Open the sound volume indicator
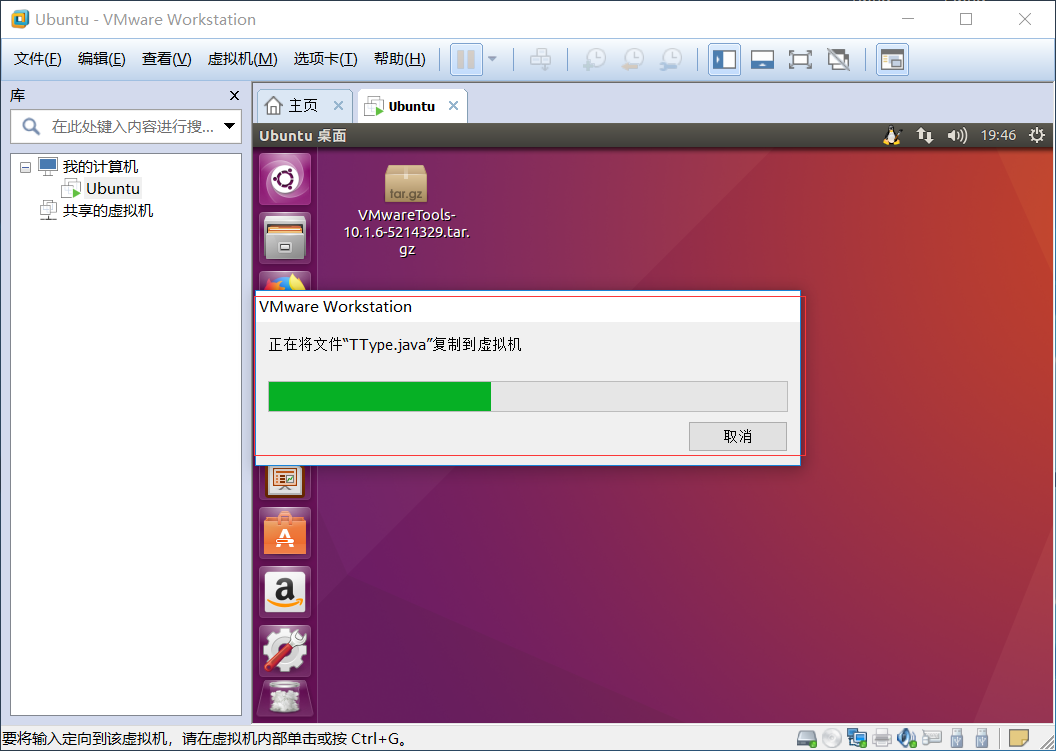1056x751 pixels. (957, 135)
